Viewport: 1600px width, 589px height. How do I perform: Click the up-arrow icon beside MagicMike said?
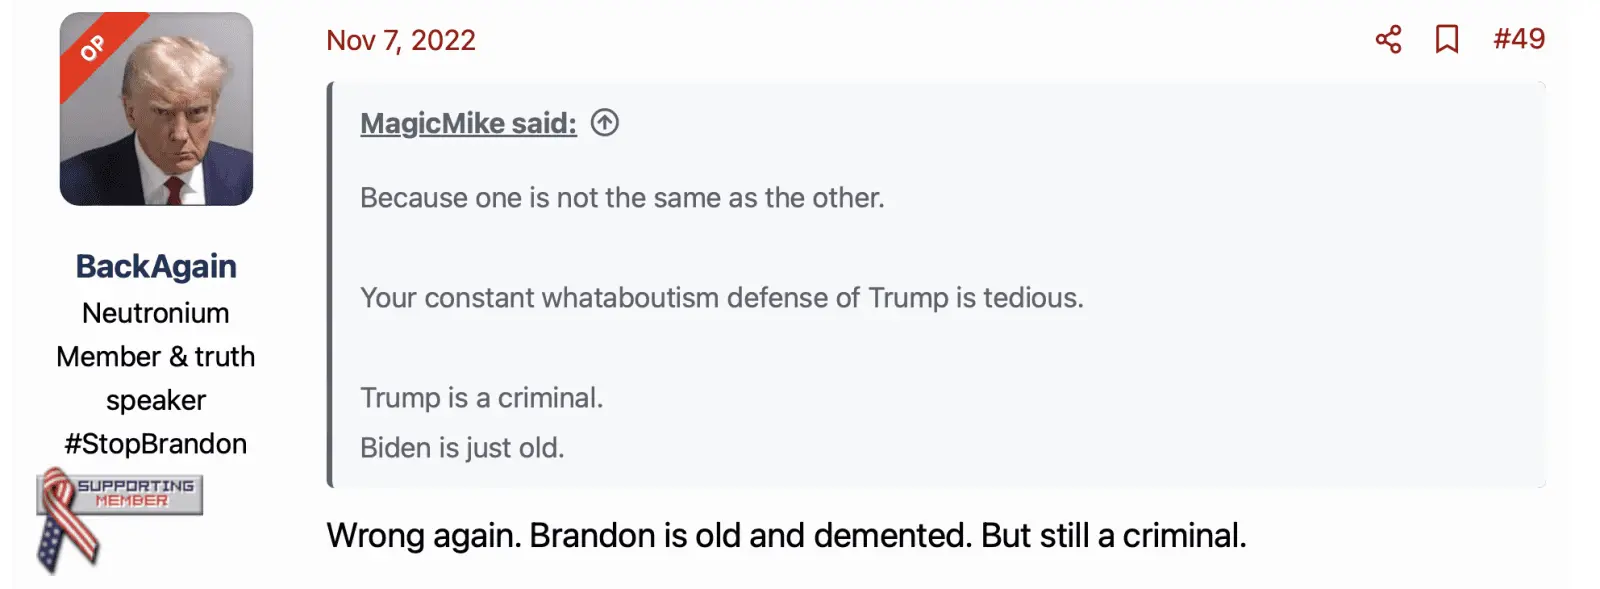click(604, 123)
